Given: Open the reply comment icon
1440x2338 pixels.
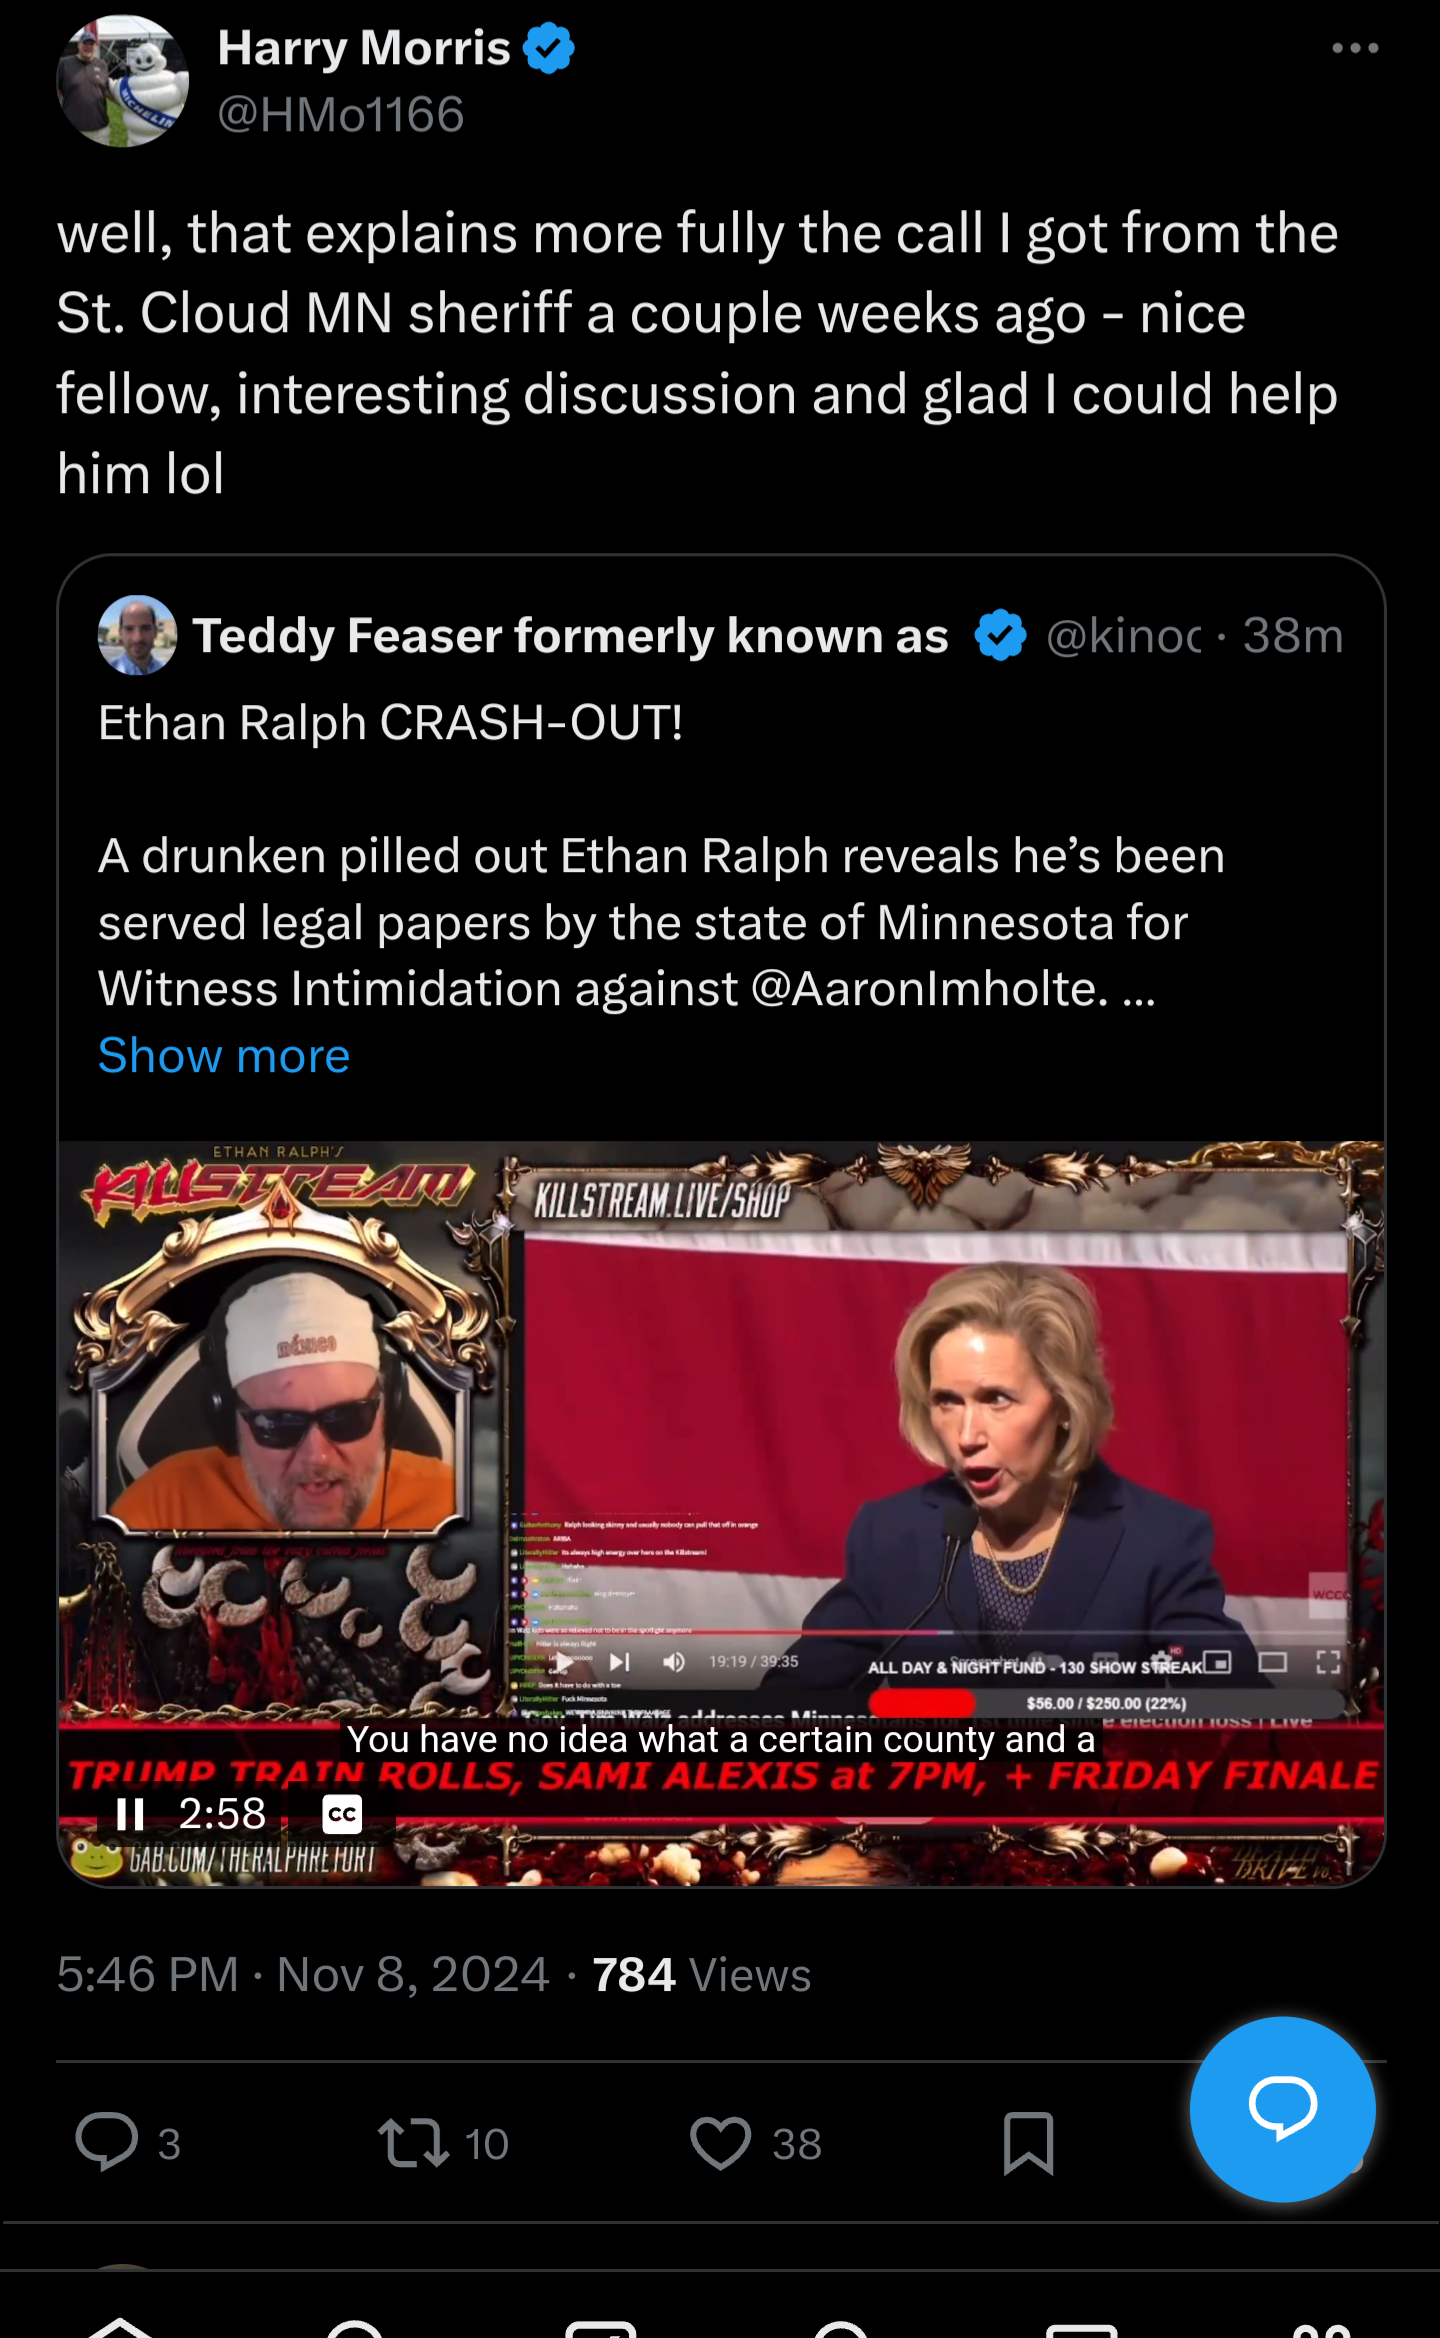Looking at the screenshot, I should 107,2142.
